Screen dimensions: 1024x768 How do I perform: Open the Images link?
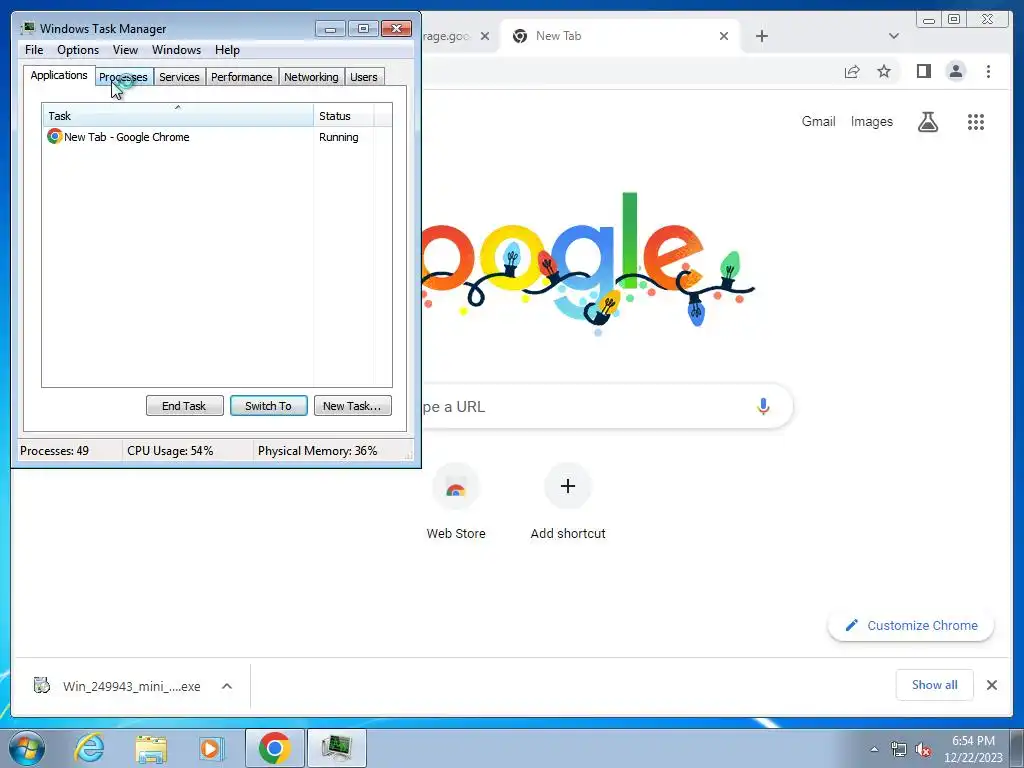871,121
